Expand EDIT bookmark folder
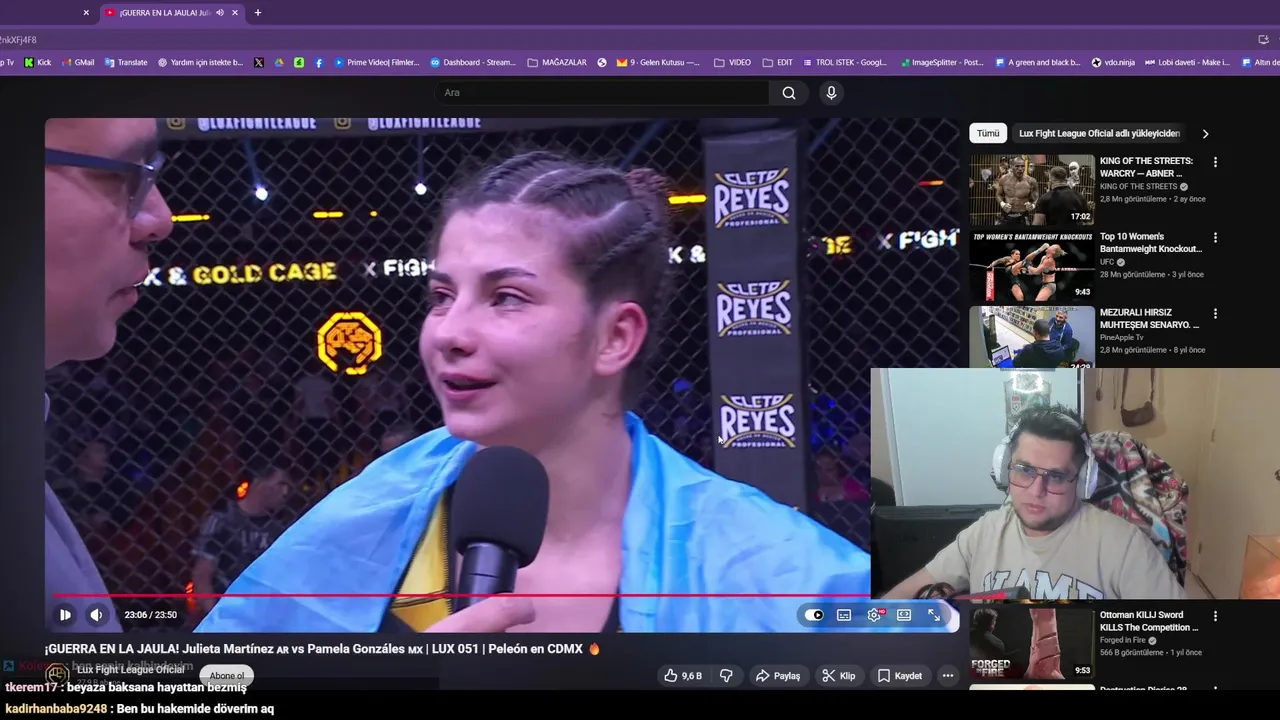The height and width of the screenshot is (720, 1280). (777, 62)
